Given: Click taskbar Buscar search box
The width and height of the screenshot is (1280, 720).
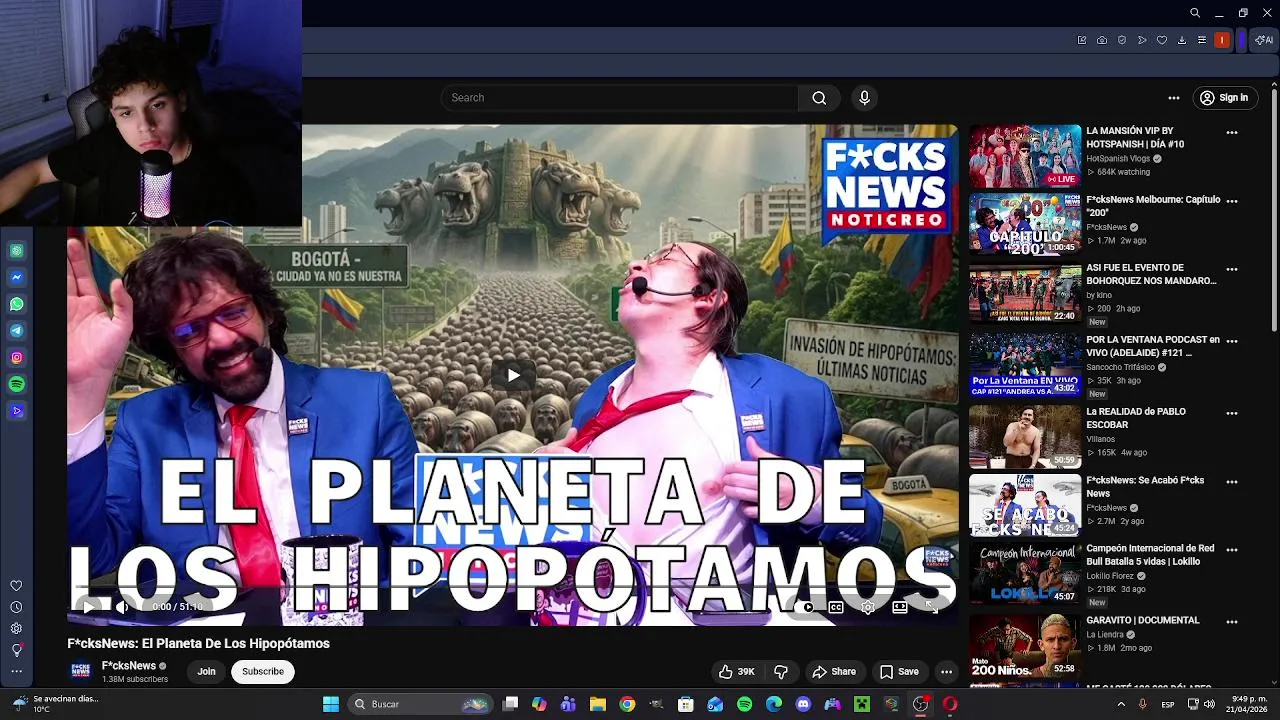Looking at the screenshot, I should click(421, 704).
